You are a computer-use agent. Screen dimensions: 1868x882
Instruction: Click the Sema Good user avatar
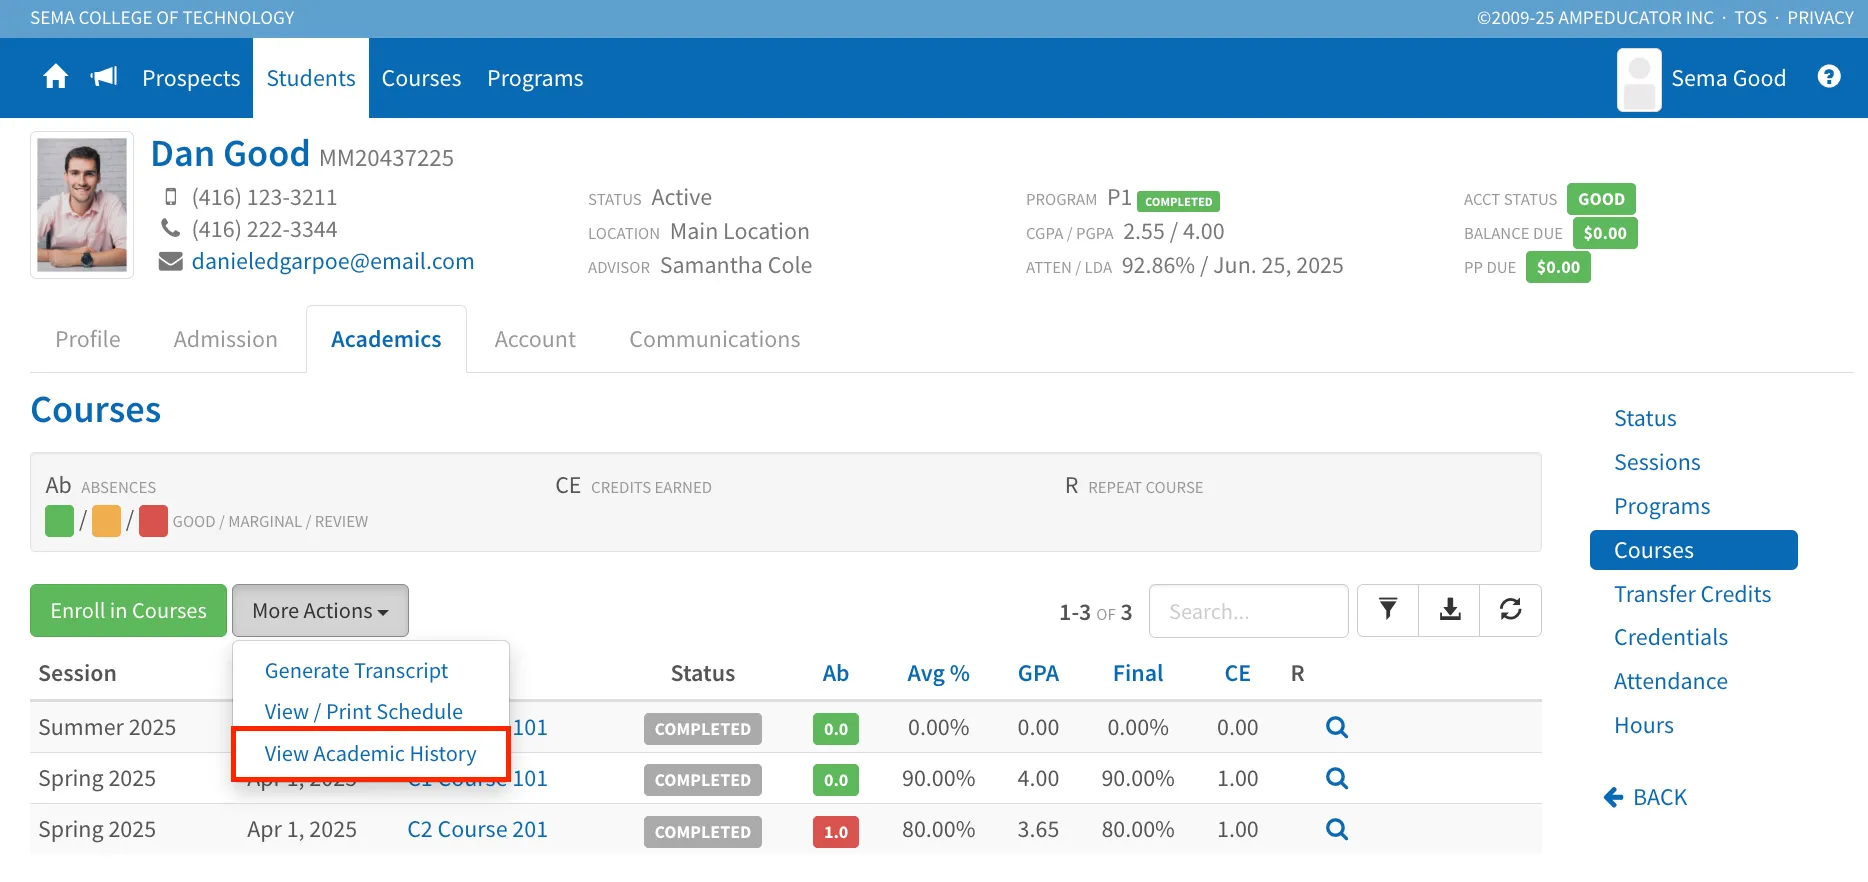[x=1639, y=80]
